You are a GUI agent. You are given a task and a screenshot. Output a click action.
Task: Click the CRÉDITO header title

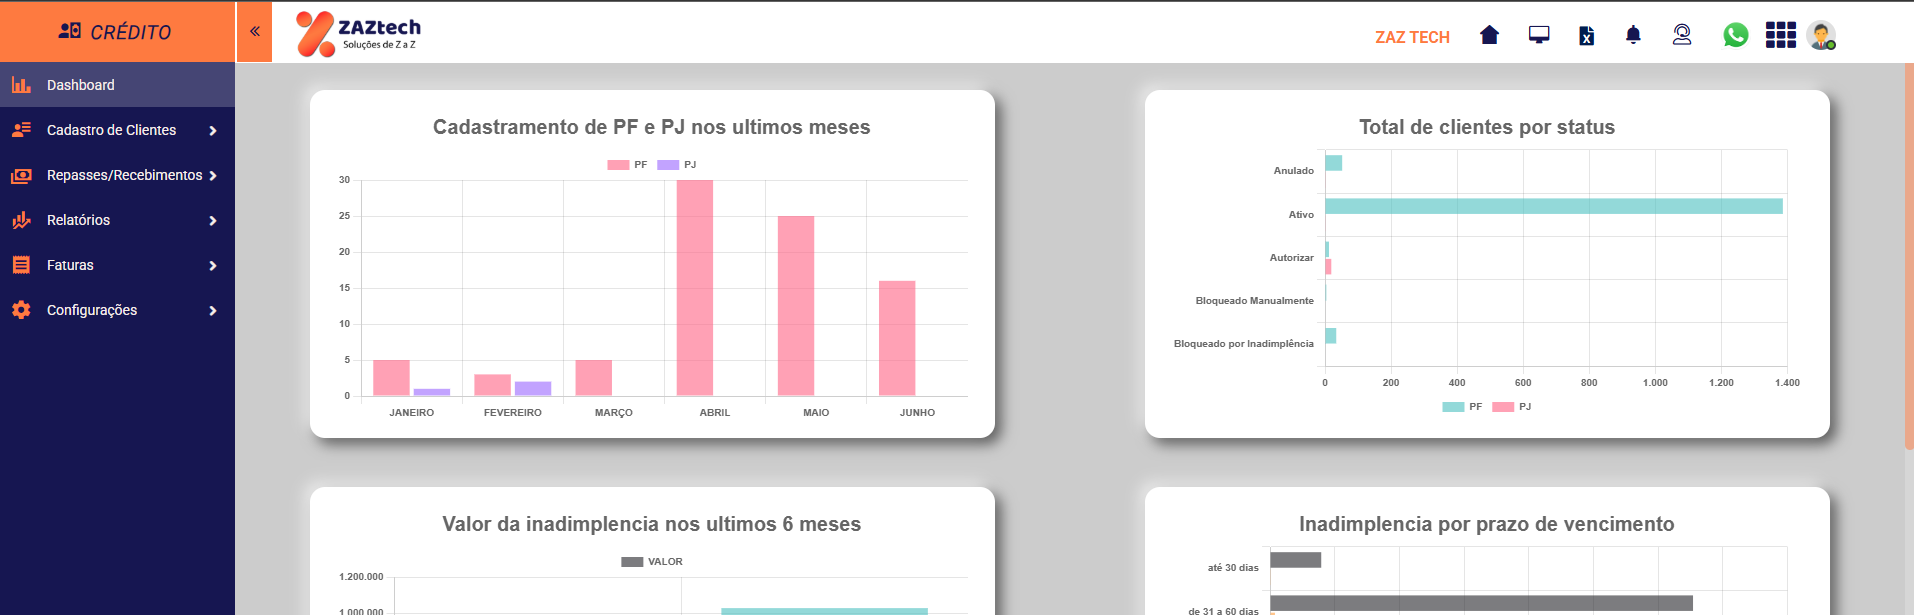(130, 32)
